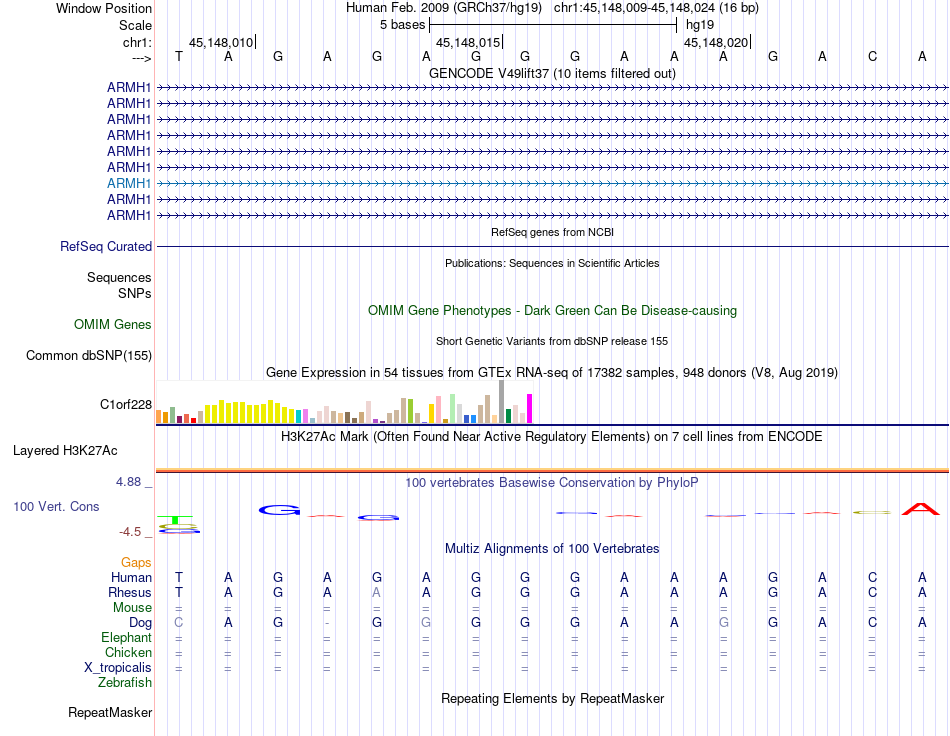The height and width of the screenshot is (736, 950).
Task: Open the H3K27Ac Mark track title
Action: pyautogui.click(x=552, y=437)
